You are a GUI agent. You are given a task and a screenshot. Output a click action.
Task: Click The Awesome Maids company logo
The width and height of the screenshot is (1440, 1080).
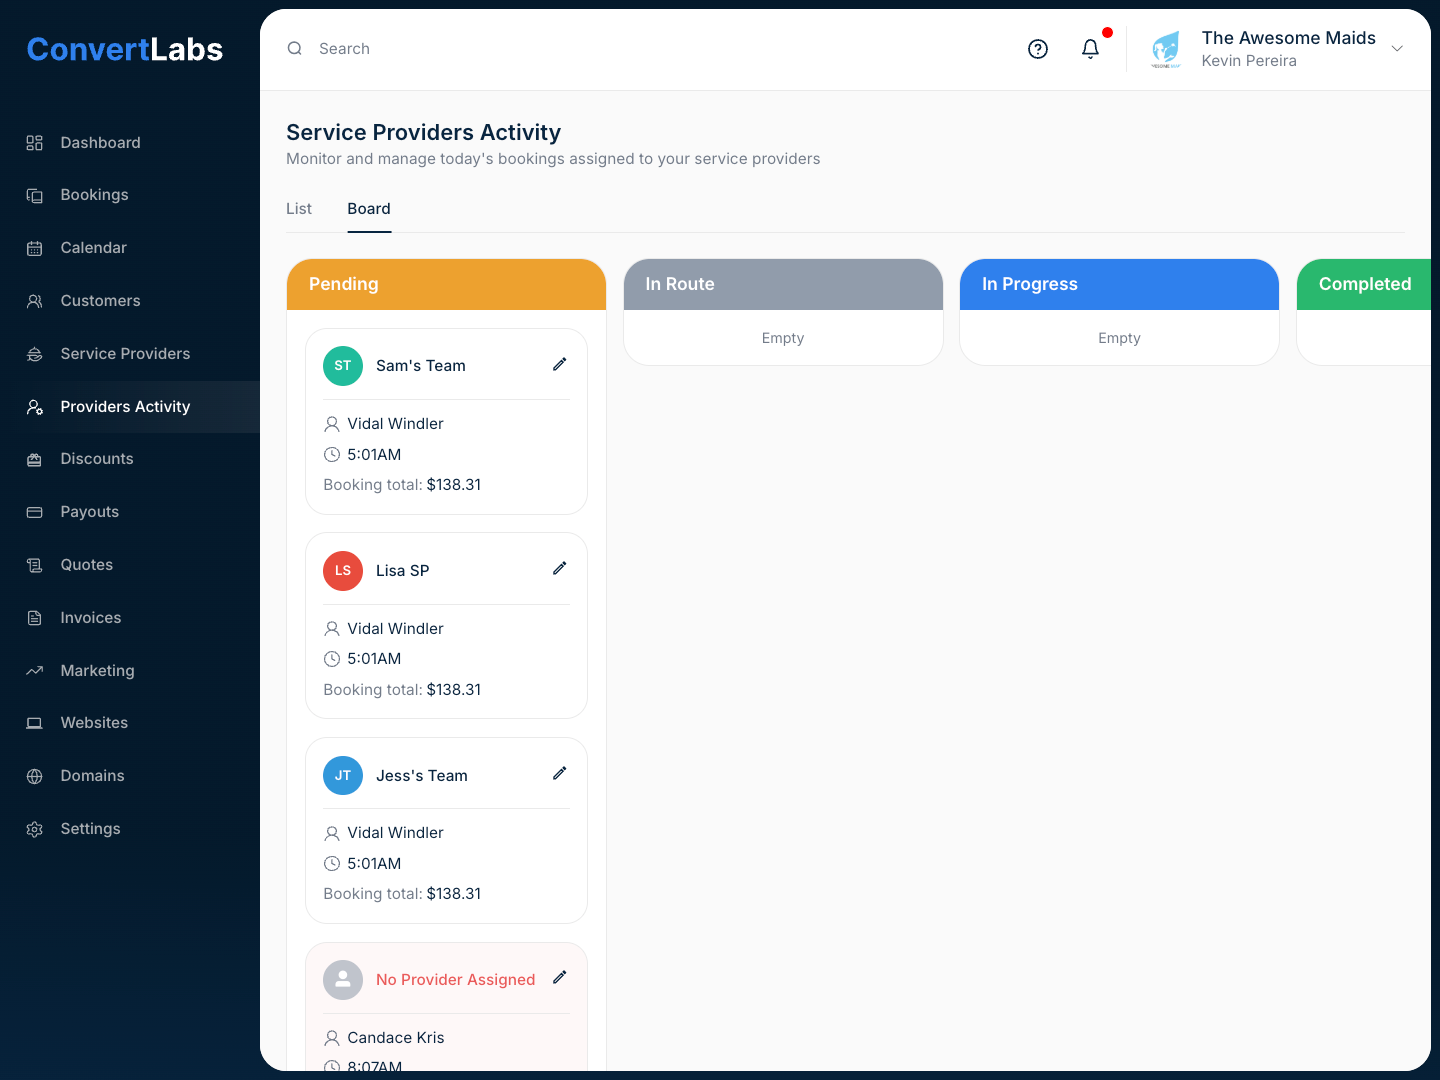[x=1166, y=49]
